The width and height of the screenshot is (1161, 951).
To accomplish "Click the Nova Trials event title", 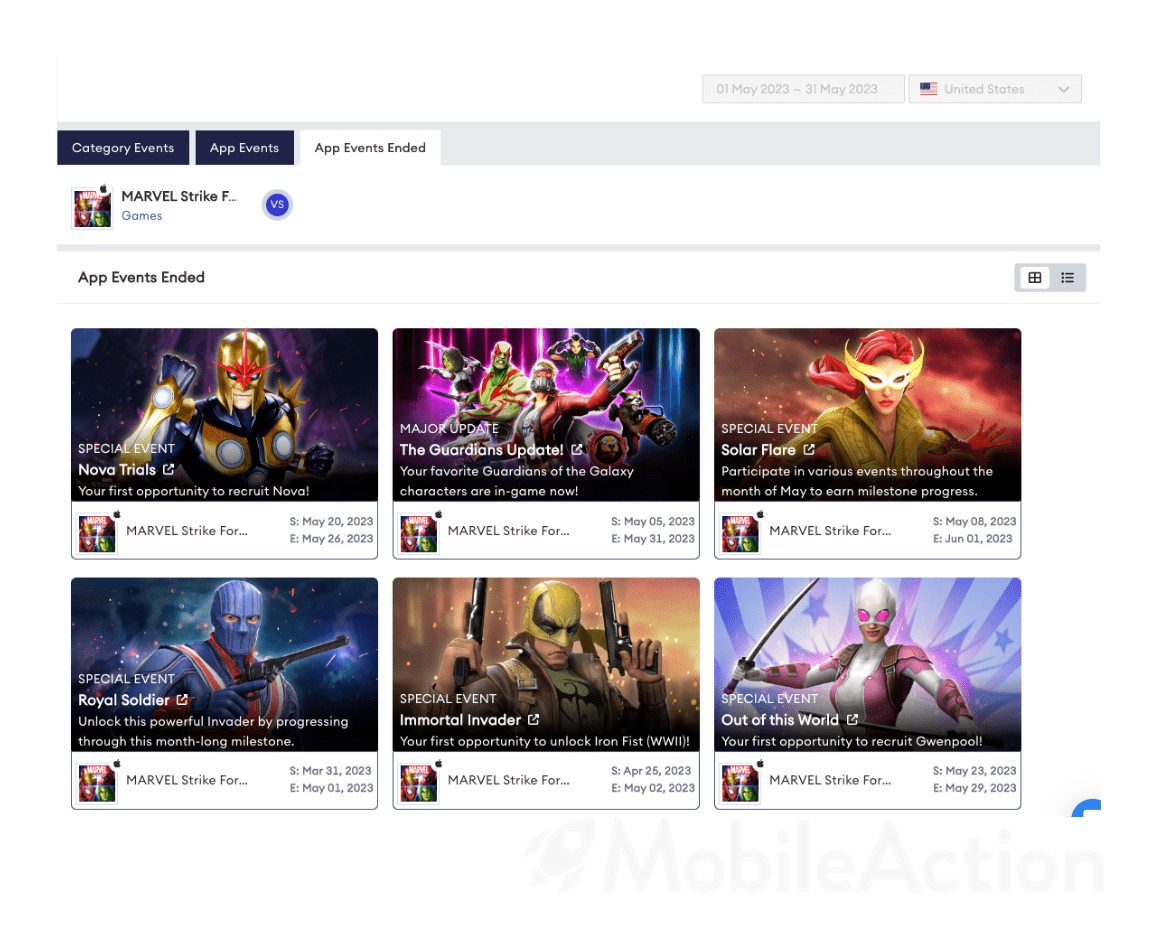I will 117,470.
